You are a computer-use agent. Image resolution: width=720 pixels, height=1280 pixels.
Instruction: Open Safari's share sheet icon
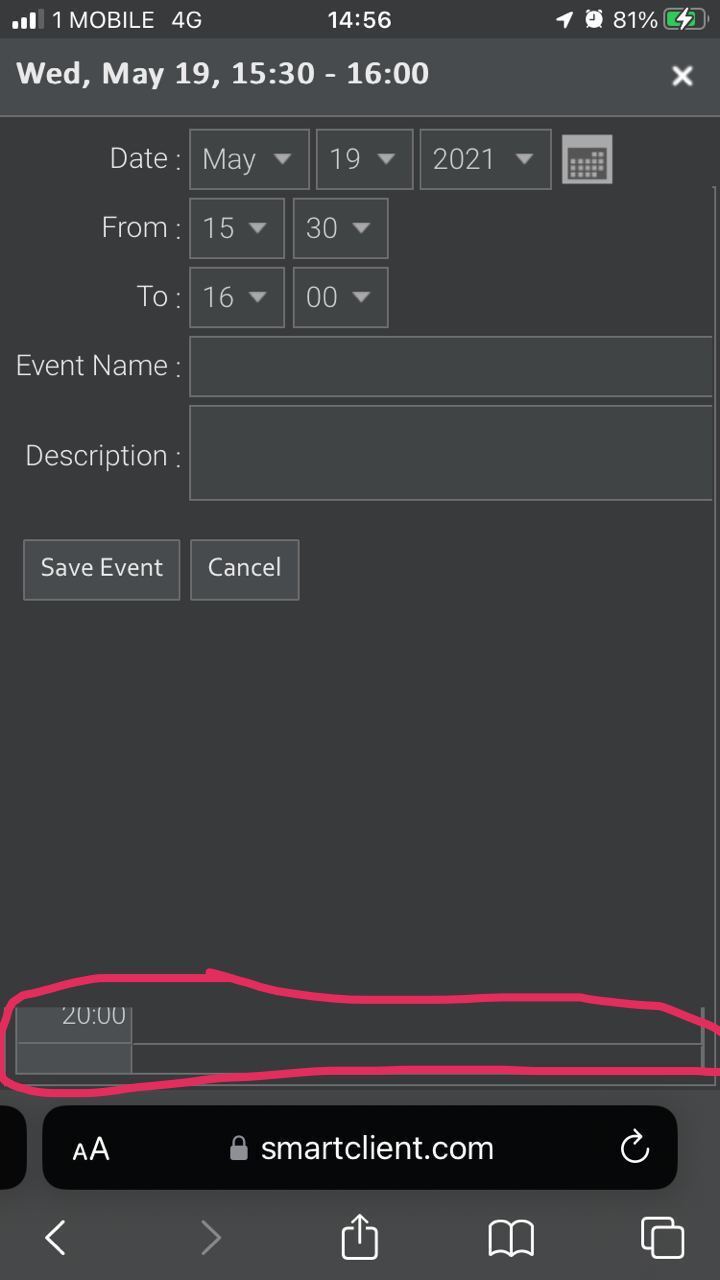[360, 1238]
